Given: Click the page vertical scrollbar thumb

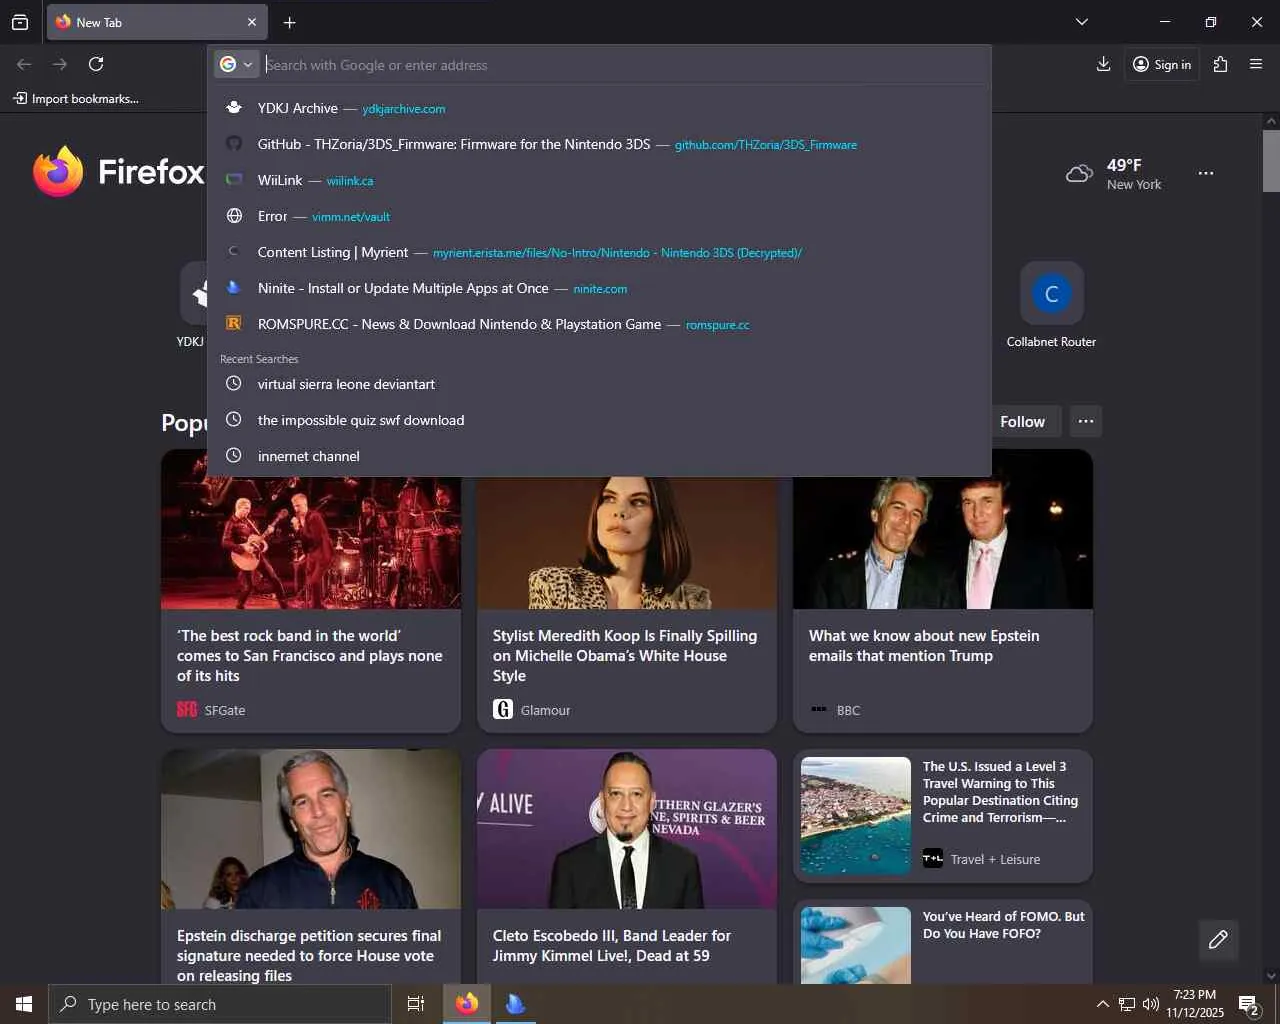Looking at the screenshot, I should (1271, 160).
